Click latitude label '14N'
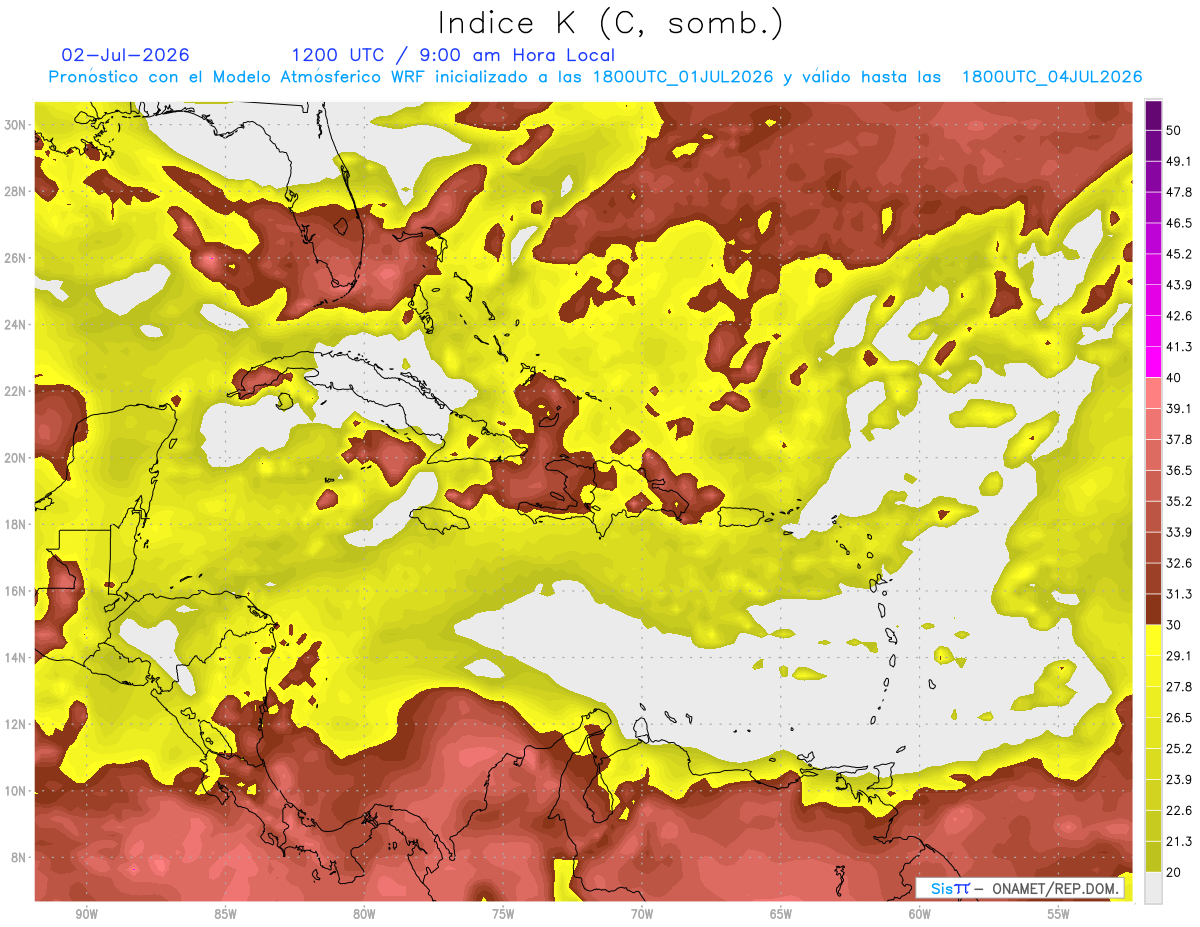The image size is (1200, 927). tap(16, 658)
